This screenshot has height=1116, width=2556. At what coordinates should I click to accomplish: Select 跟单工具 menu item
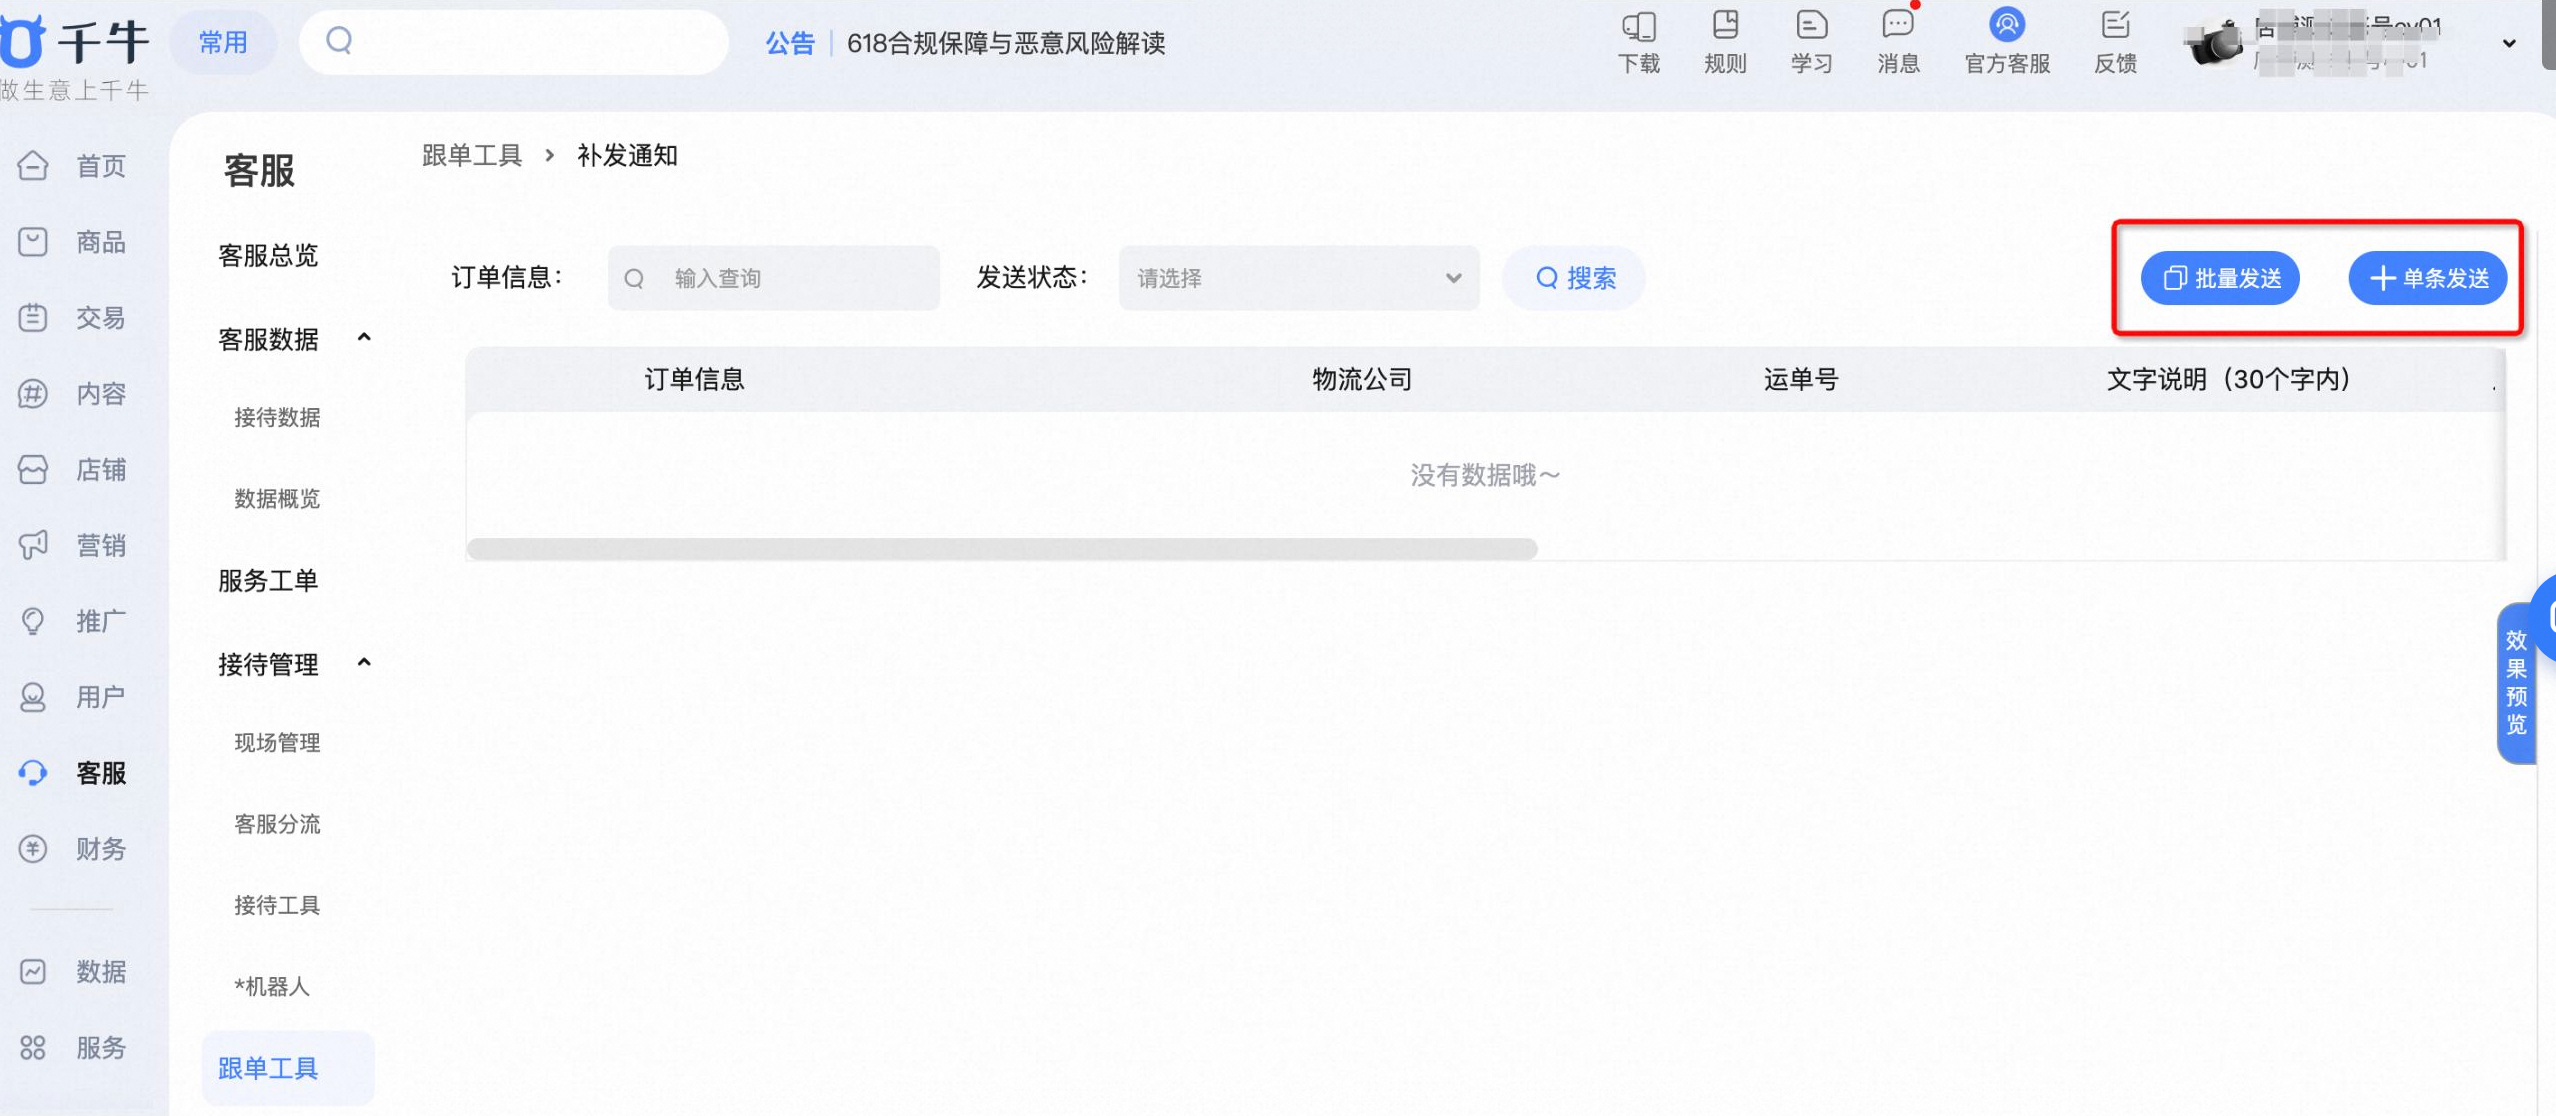(288, 1068)
